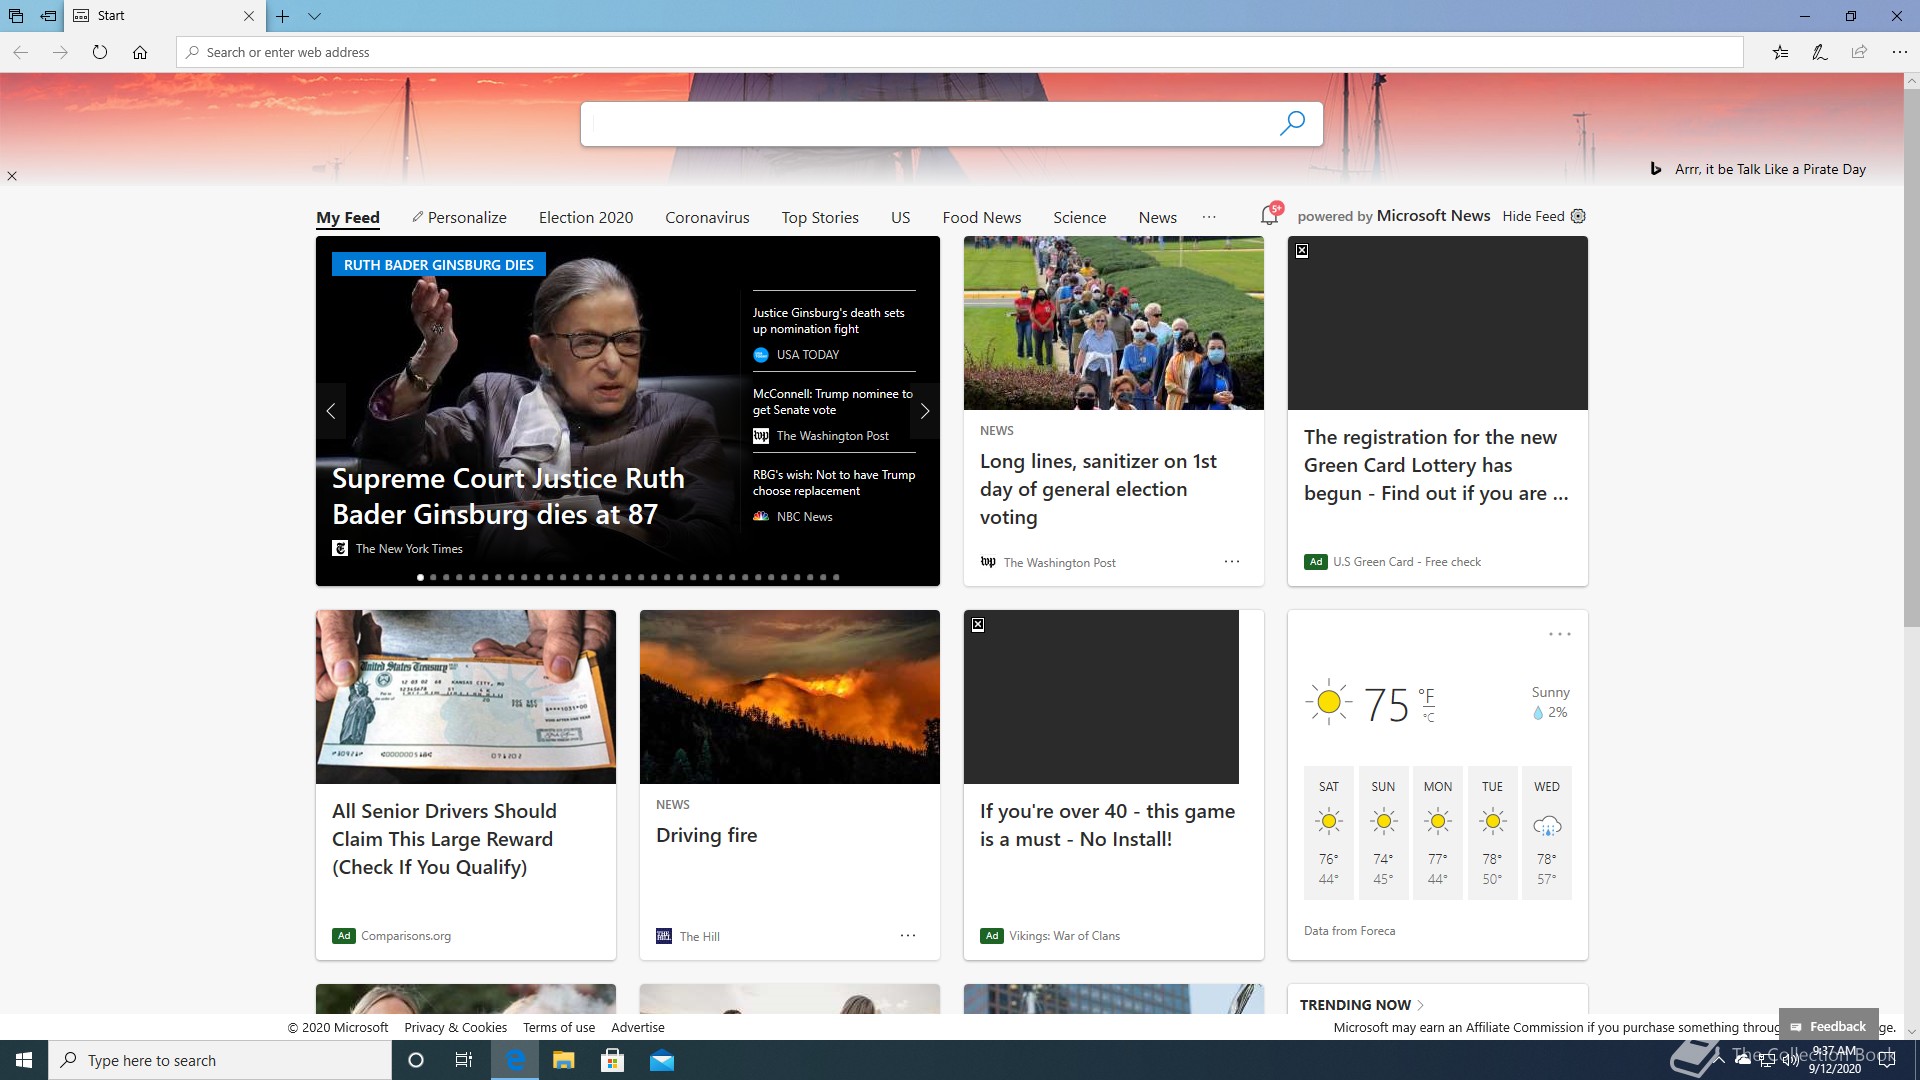Open options ellipsis on Washington Post card
1920x1080 pixels.
pyautogui.click(x=1232, y=562)
